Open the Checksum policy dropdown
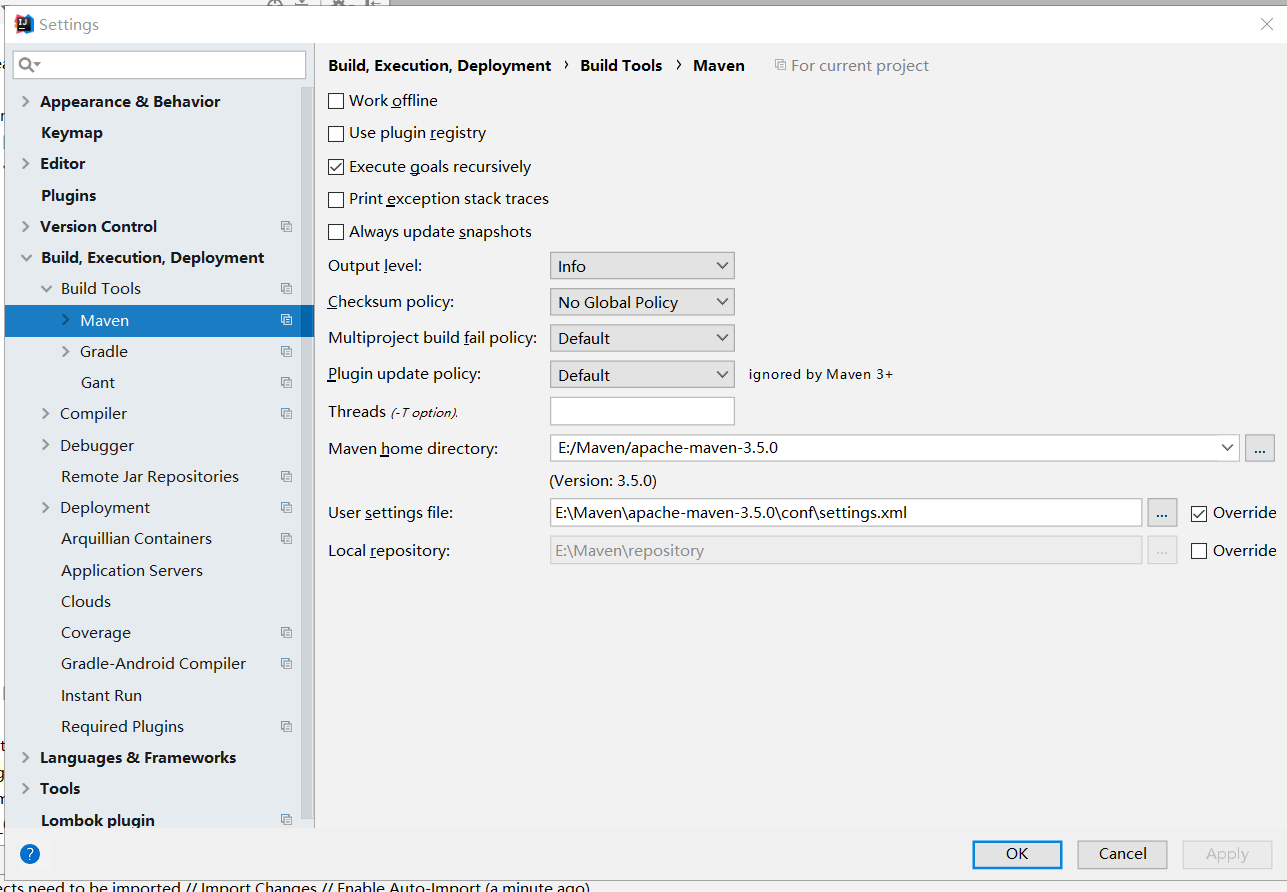 click(x=642, y=302)
